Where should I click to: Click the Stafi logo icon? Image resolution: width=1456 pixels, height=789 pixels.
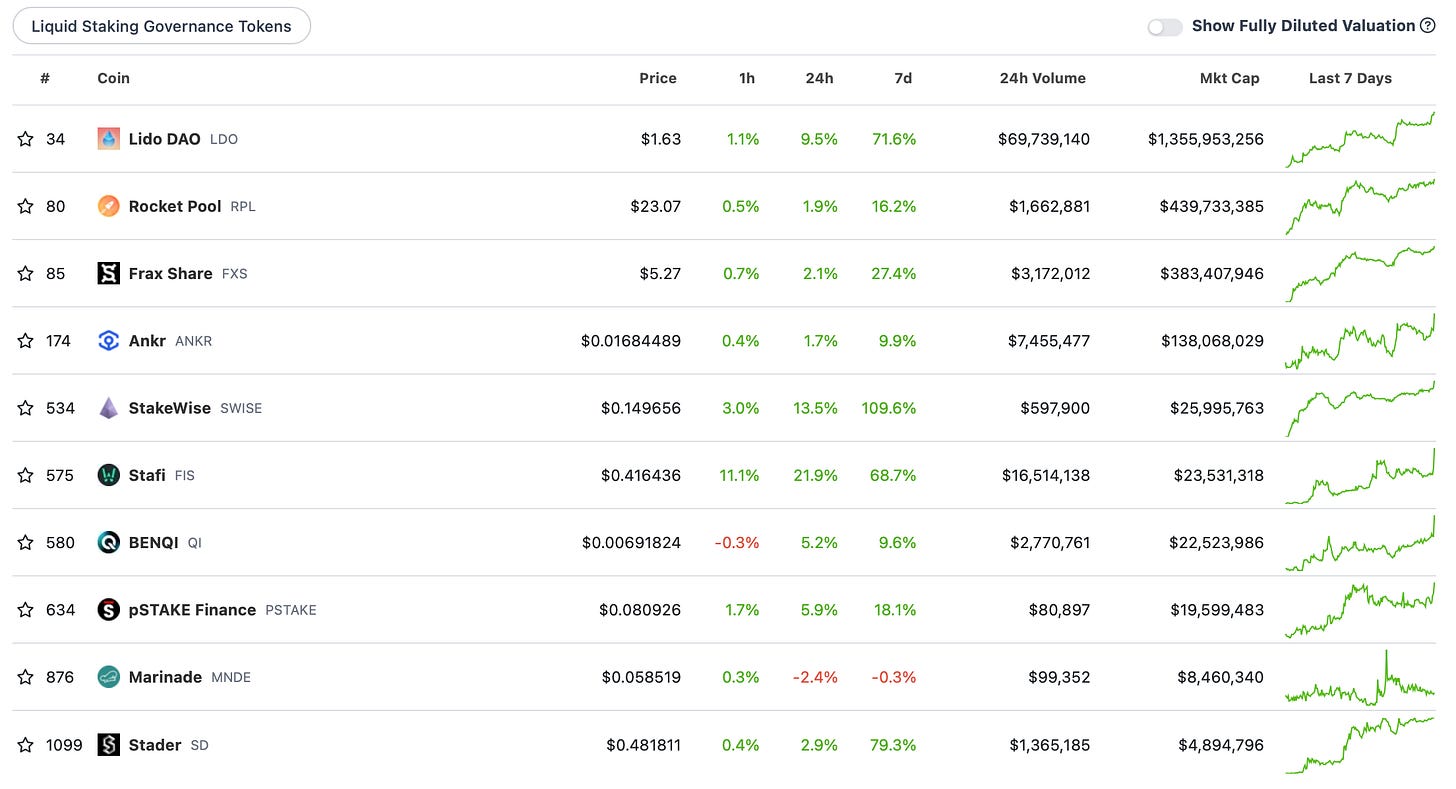109,475
